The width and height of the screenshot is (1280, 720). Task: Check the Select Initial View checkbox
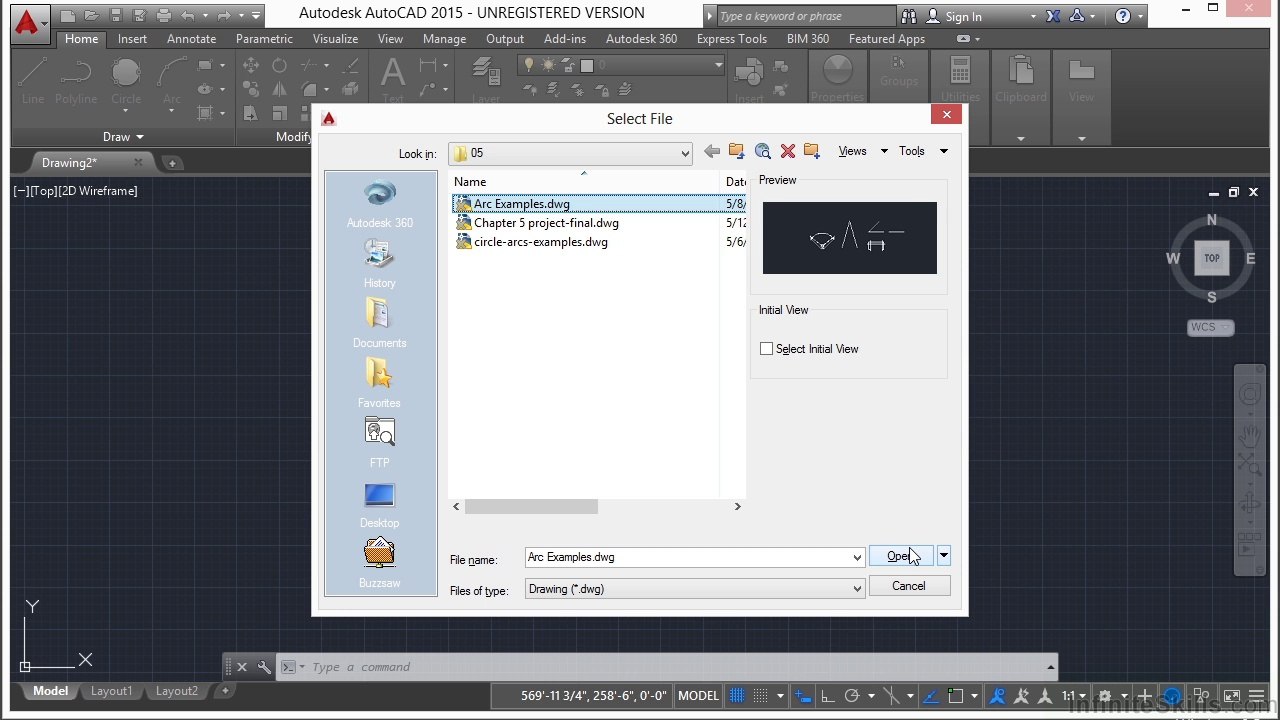(x=767, y=349)
